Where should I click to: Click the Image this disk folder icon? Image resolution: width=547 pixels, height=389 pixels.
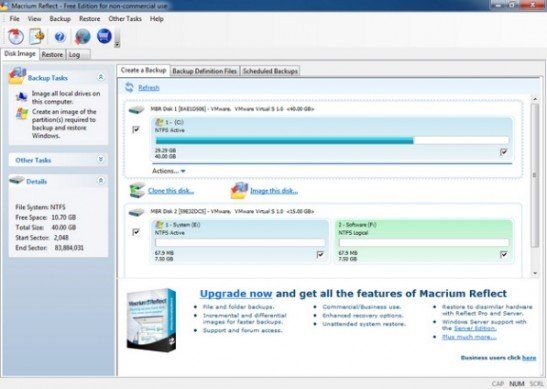[239, 190]
